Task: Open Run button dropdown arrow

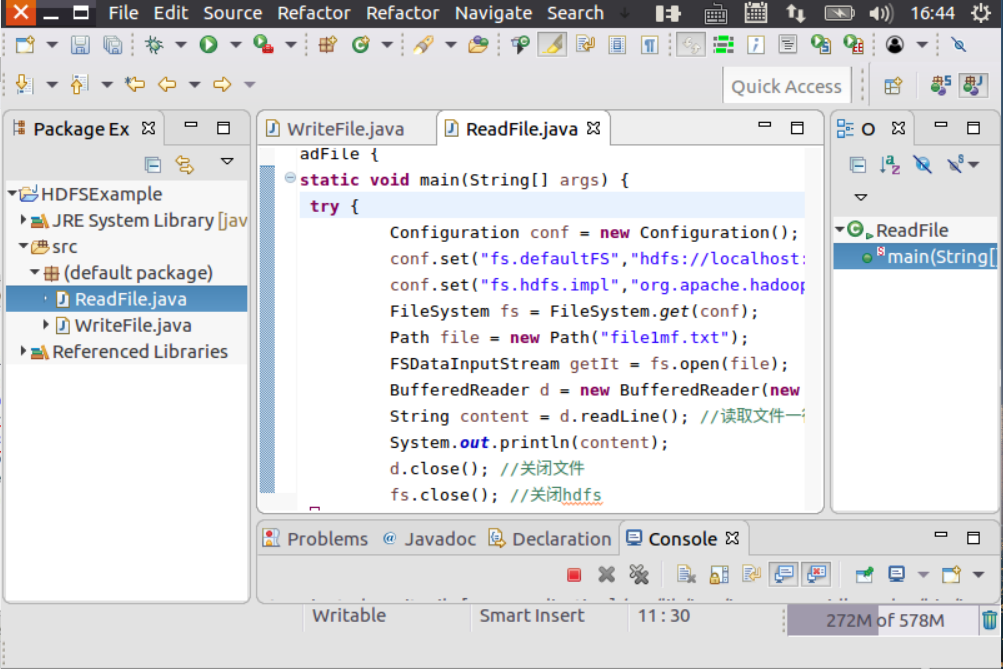Action: pyautogui.click(x=235, y=45)
